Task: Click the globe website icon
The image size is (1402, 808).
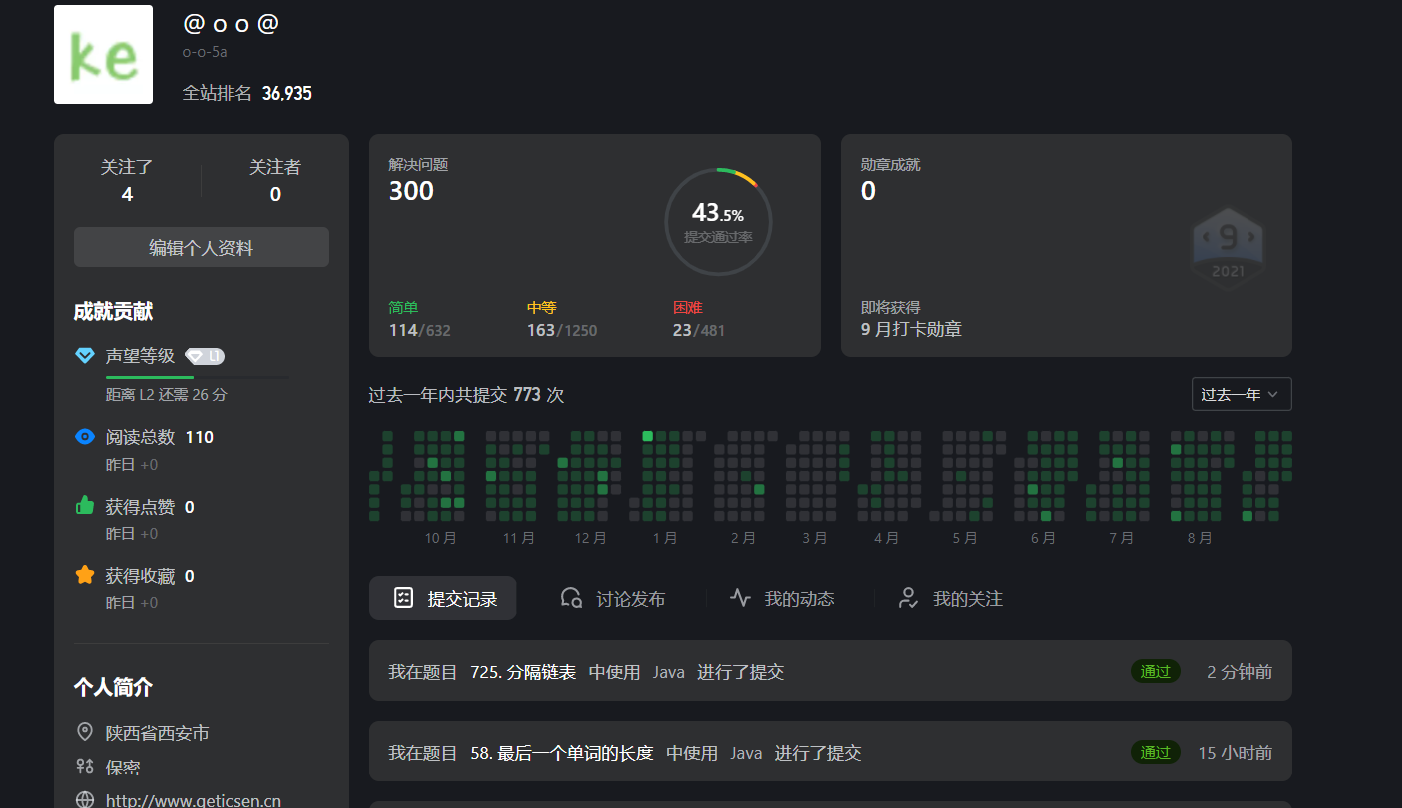Action: tap(85, 800)
